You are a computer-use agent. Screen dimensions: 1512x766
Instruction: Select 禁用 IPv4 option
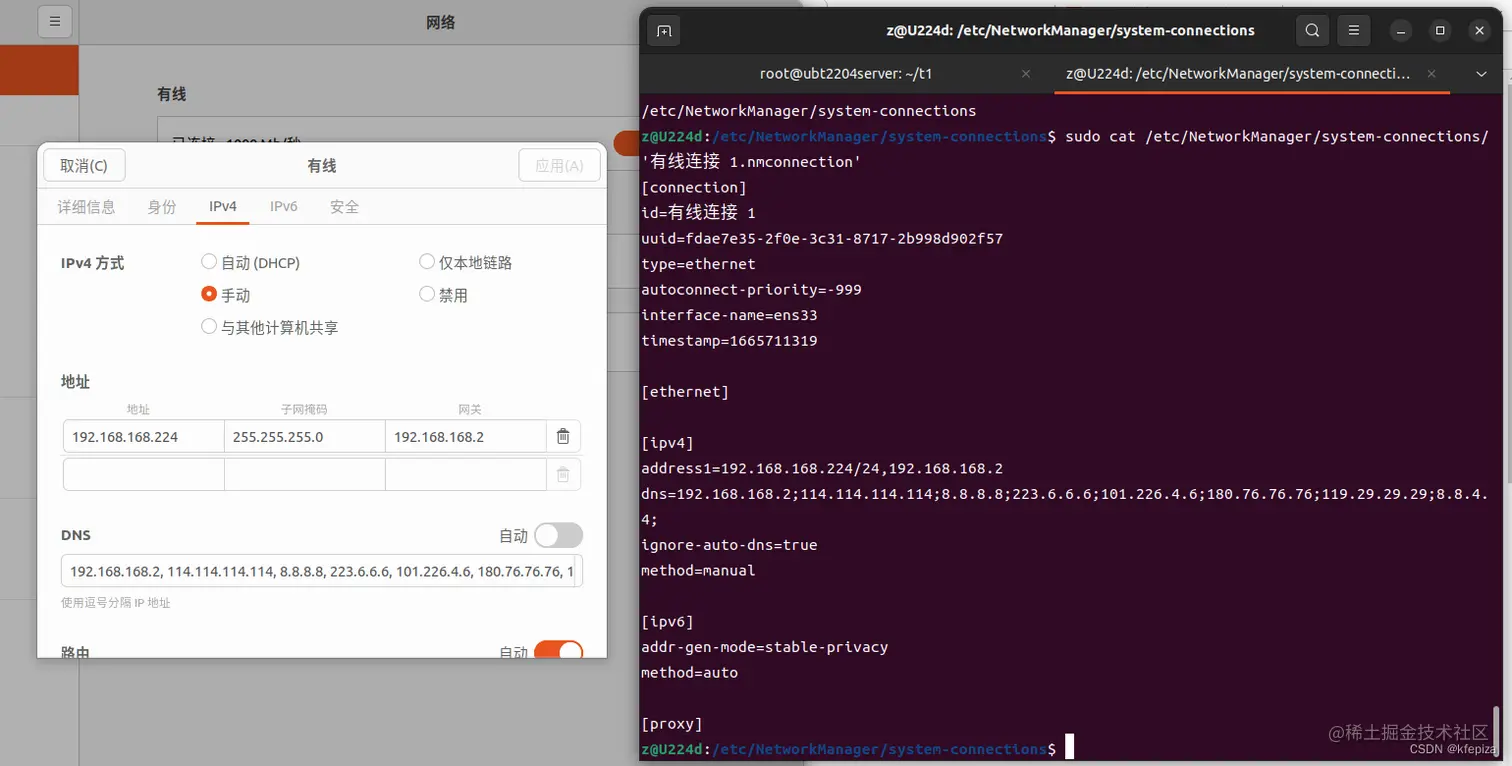click(x=444, y=295)
